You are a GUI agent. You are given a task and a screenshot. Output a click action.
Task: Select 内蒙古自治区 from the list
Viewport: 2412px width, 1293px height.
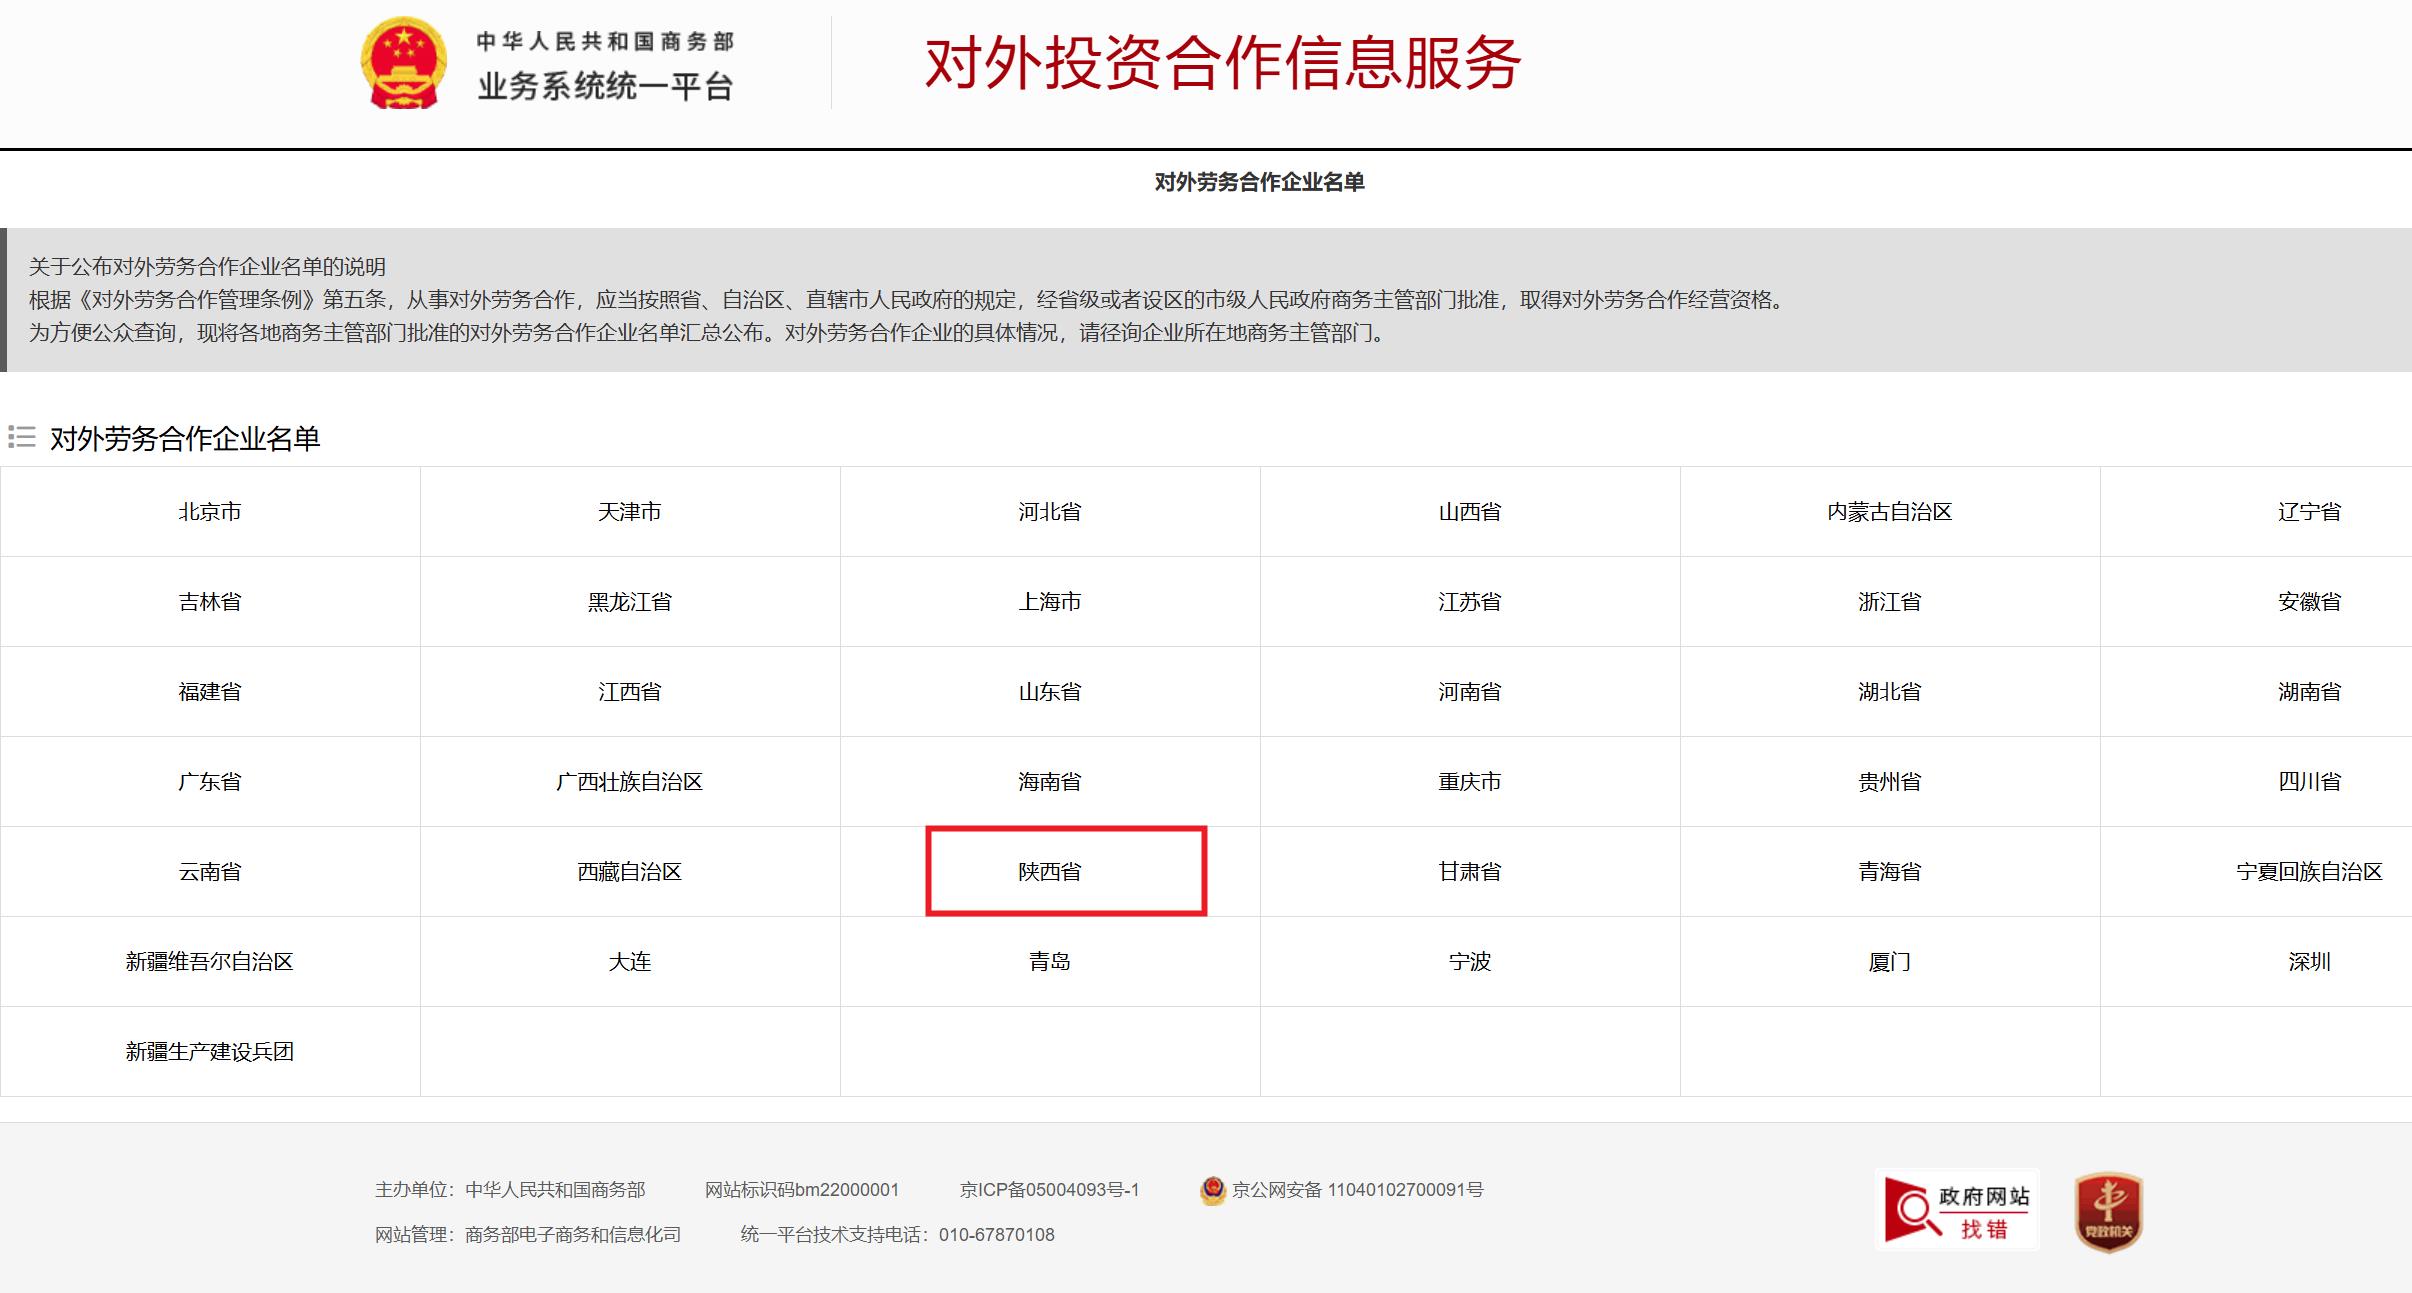1889,512
